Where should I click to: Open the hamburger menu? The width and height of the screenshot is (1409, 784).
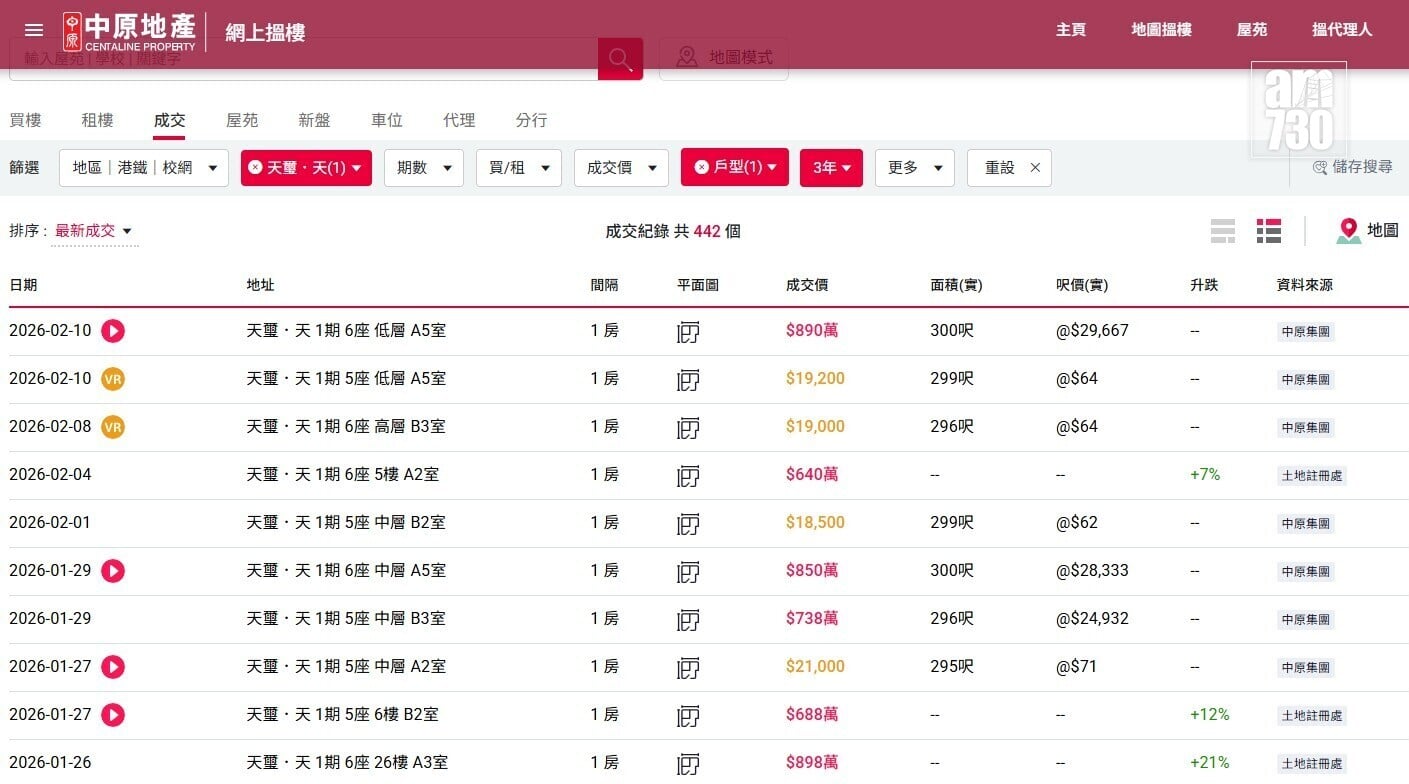[x=34, y=30]
